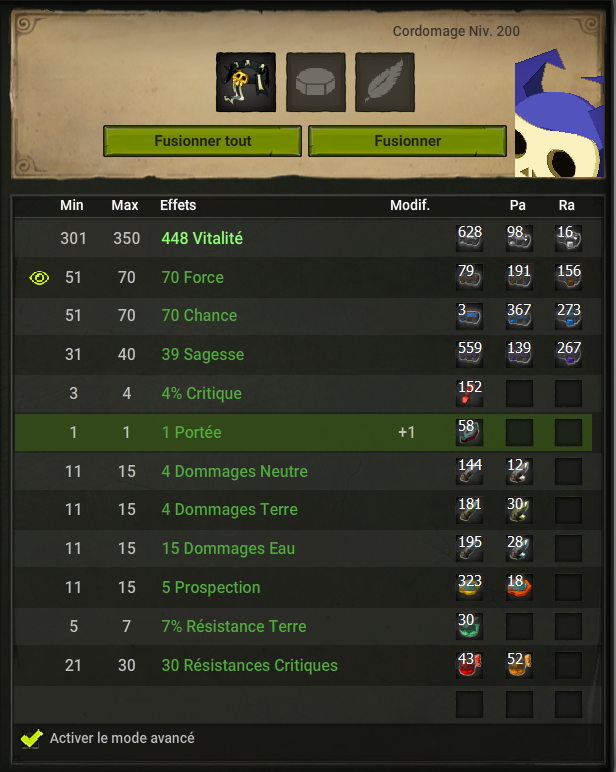Apply the Pa Force rune showing 191
The height and width of the screenshot is (772, 616).
519,277
